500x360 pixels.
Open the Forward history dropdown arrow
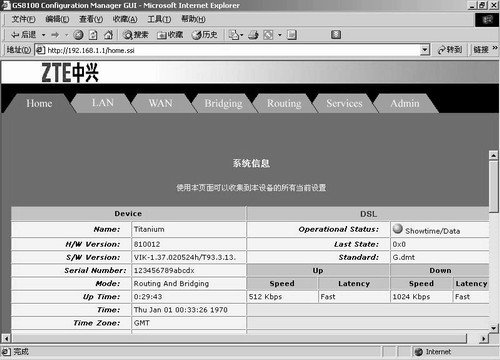[66, 35]
